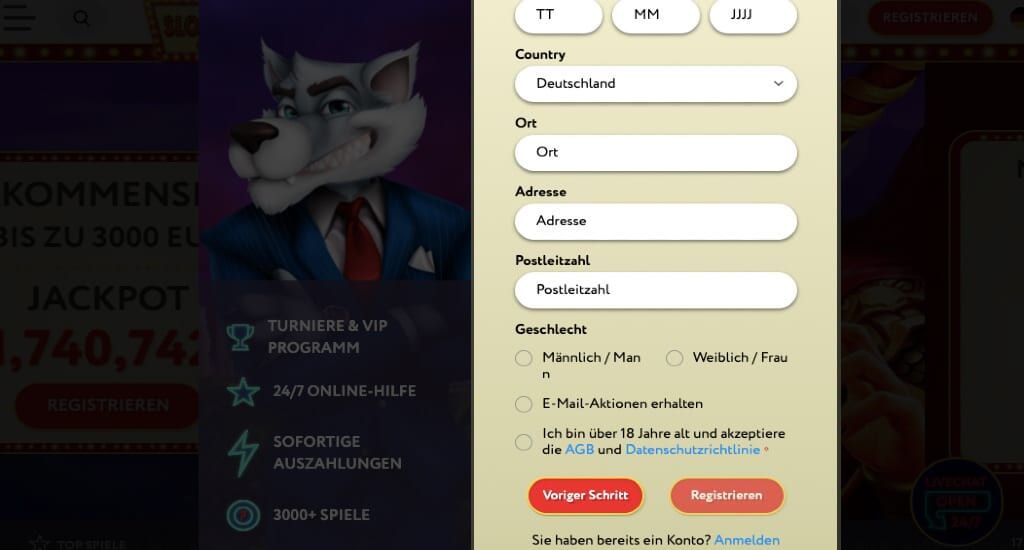This screenshot has width=1024, height=550.
Task: Enable E-Mail-Aktionen erhalten option
Action: pyautogui.click(x=523, y=404)
